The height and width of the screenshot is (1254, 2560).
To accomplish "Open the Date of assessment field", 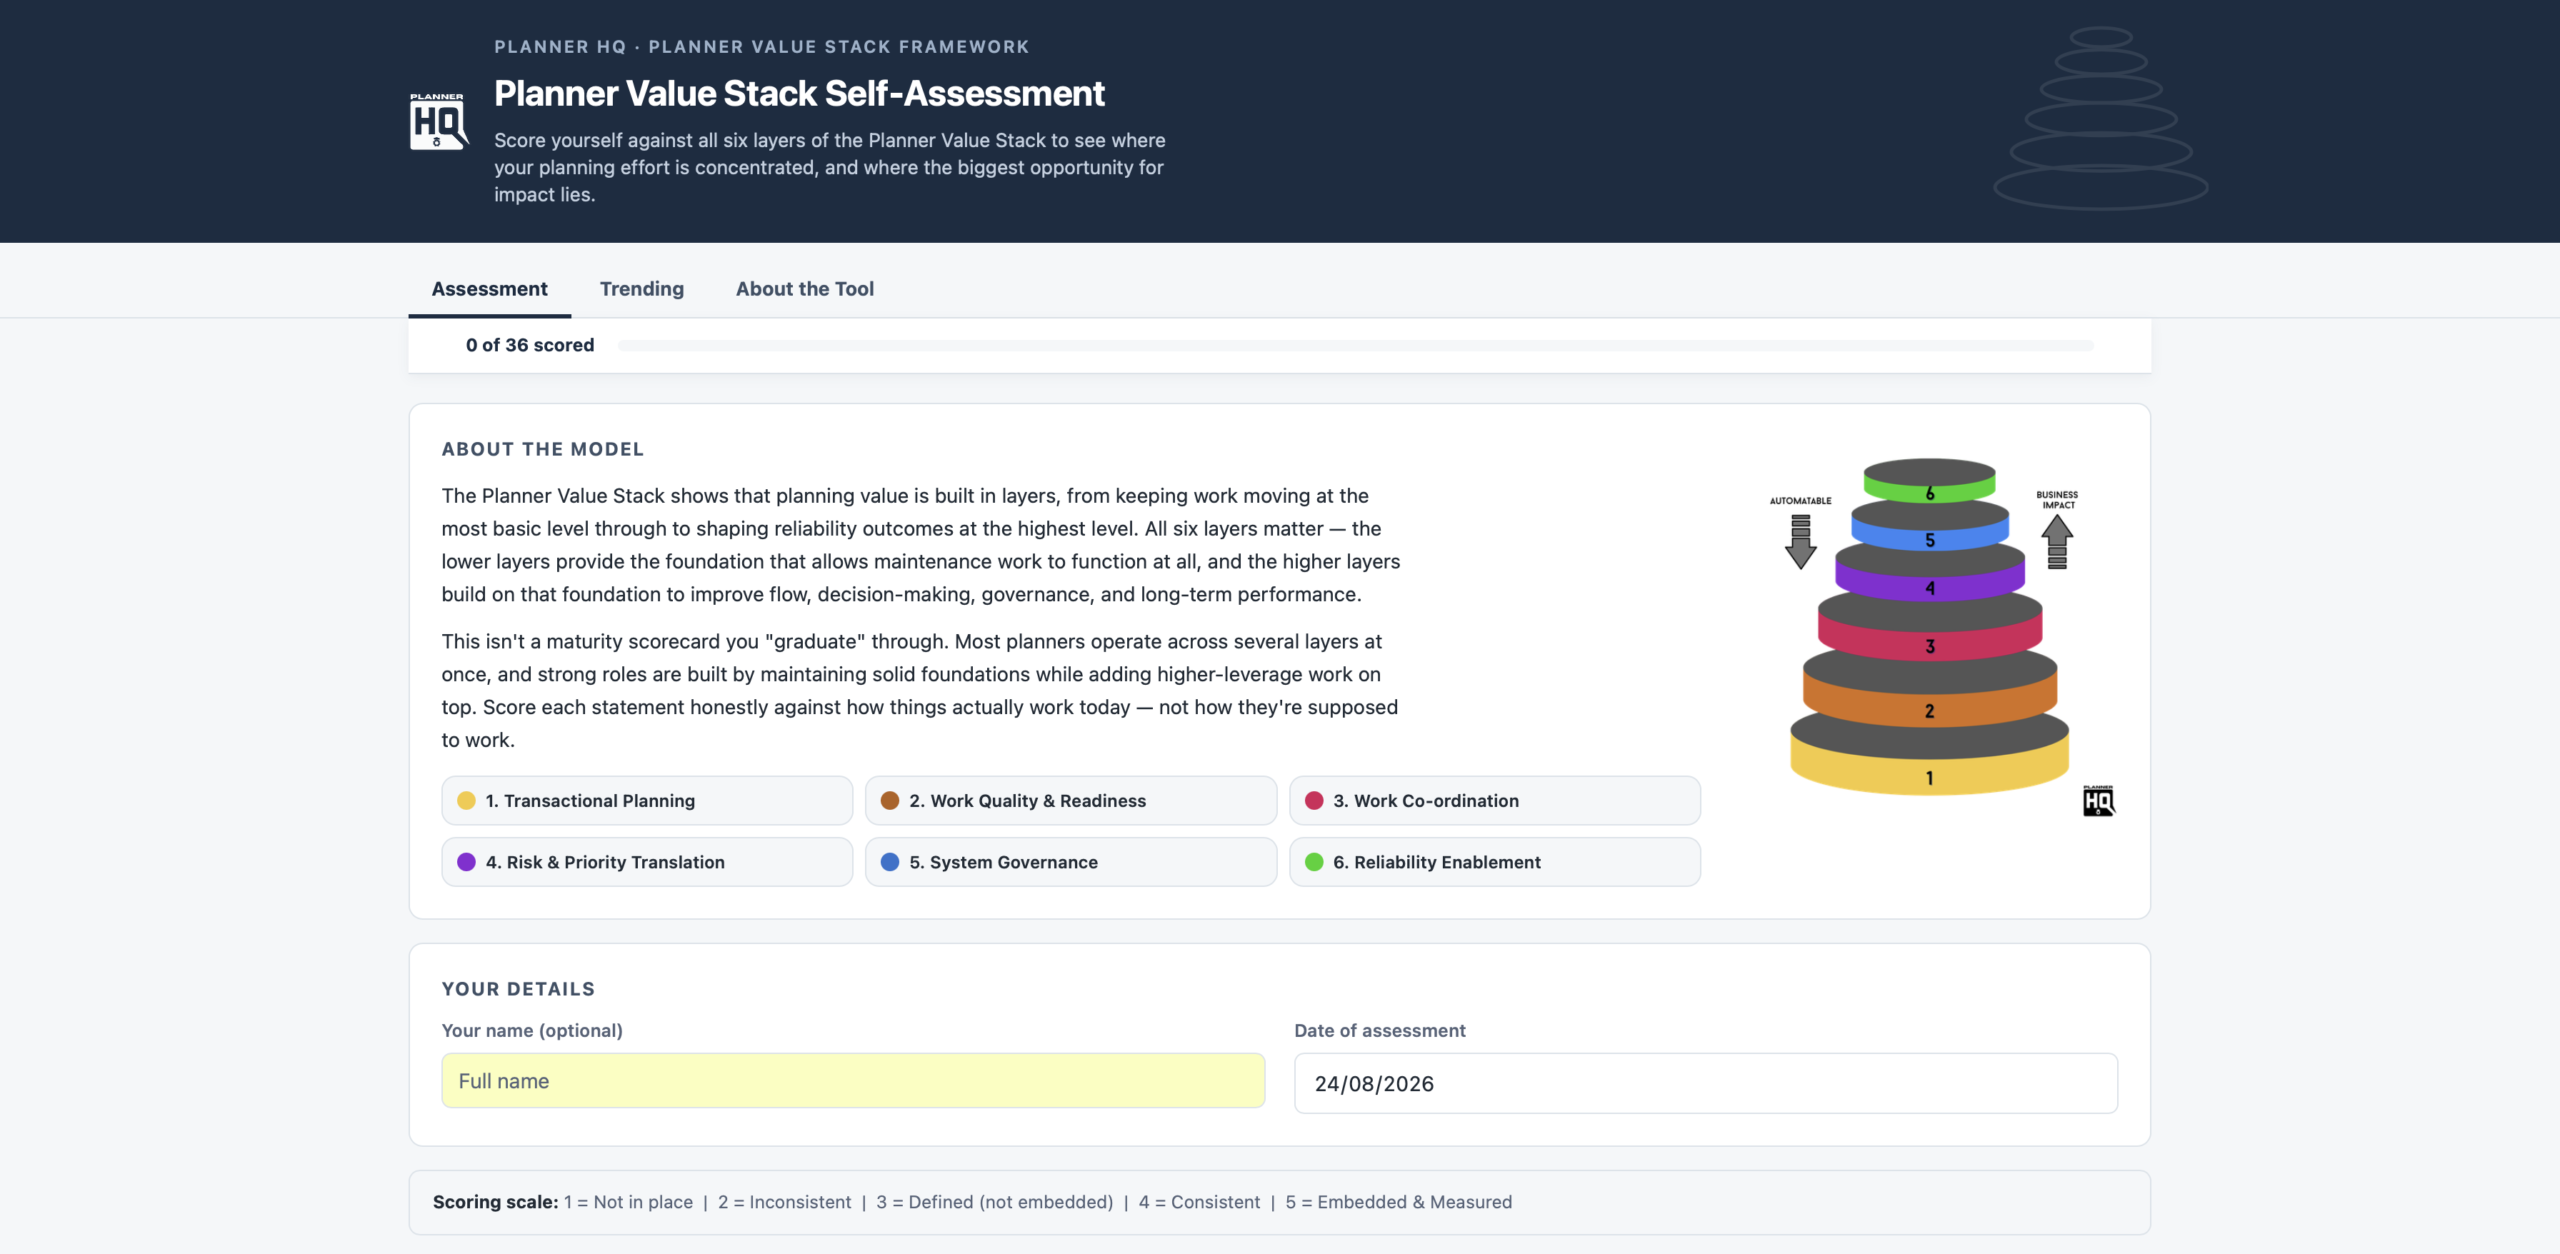I will [1706, 1083].
